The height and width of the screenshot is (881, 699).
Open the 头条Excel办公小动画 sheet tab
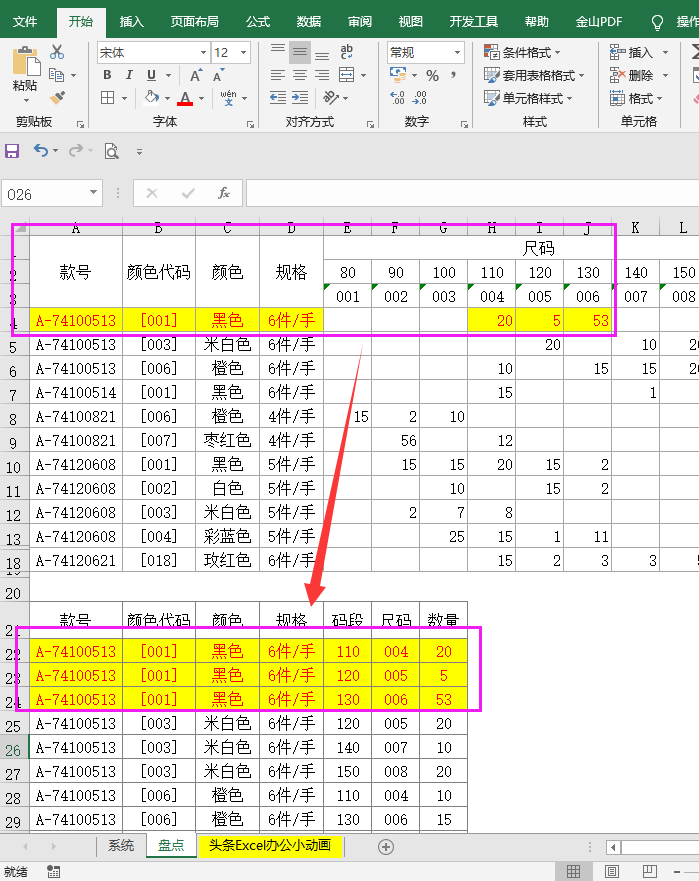pos(270,846)
